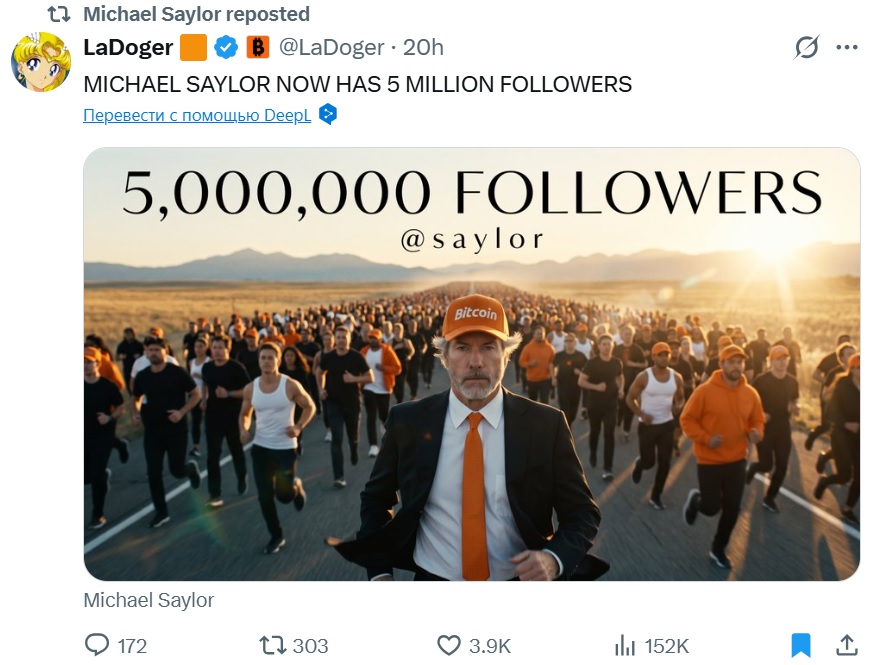
Task: Open the three-dot more options menu
Action: (x=846, y=47)
